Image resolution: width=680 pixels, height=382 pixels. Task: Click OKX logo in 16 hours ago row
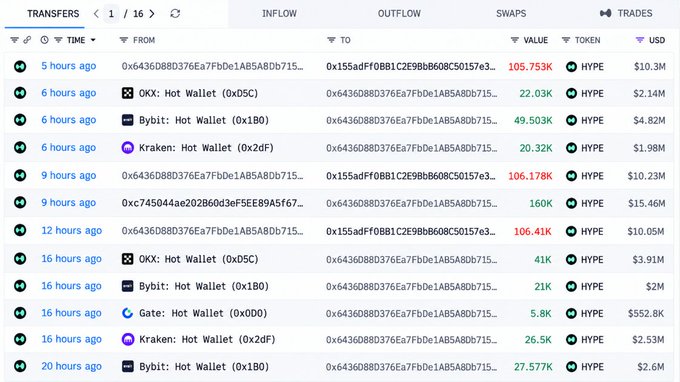click(x=128, y=259)
